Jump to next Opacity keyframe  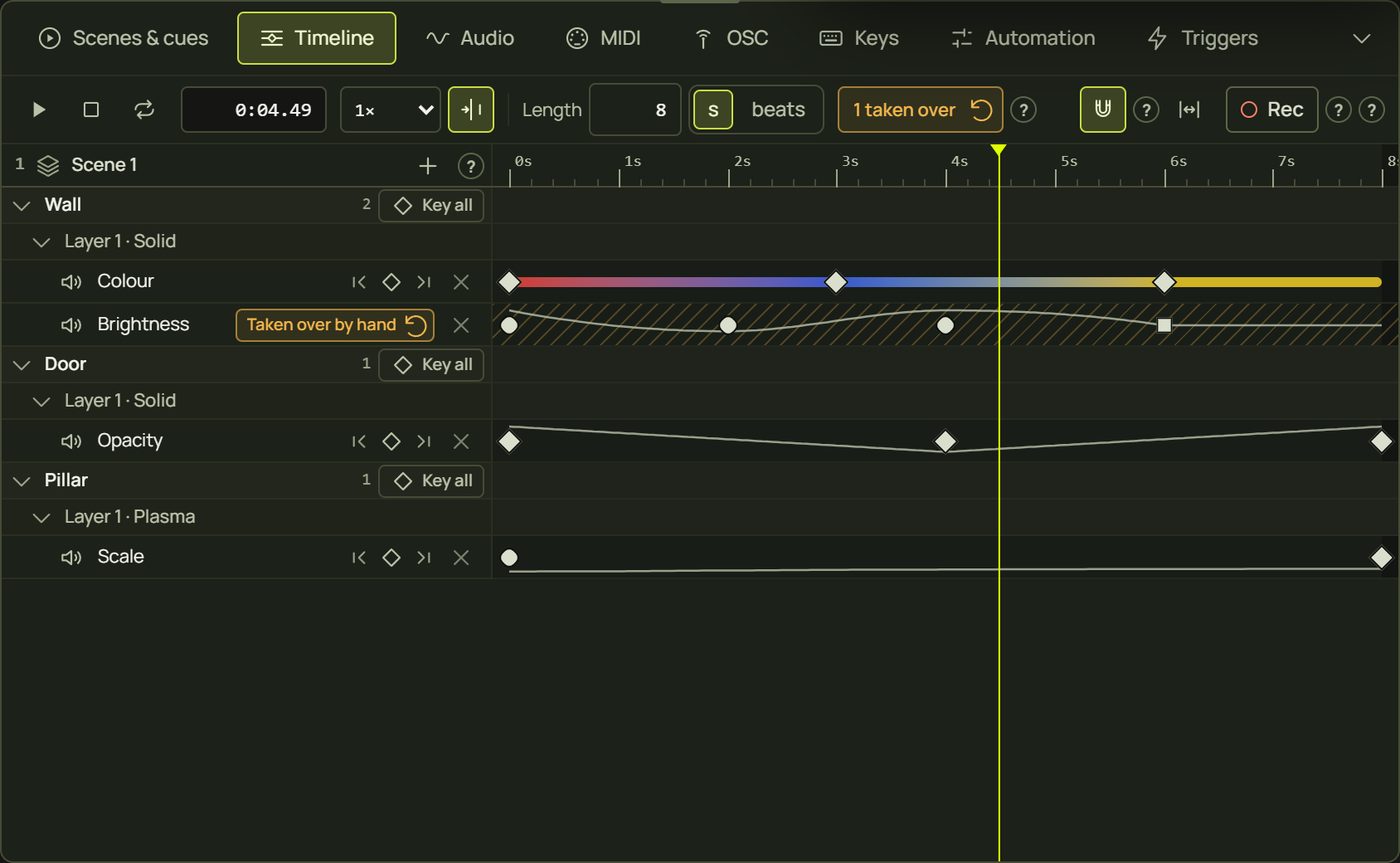(424, 441)
